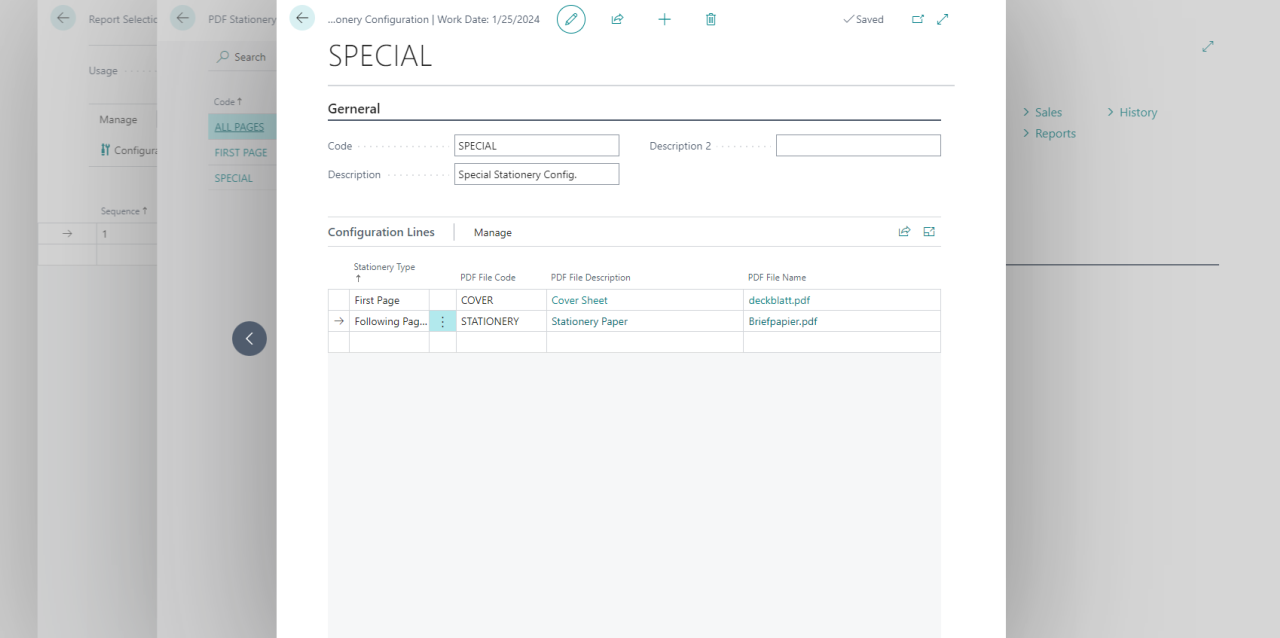The width and height of the screenshot is (1280, 638).
Task: Click the Description 2 input field
Action: (x=858, y=146)
